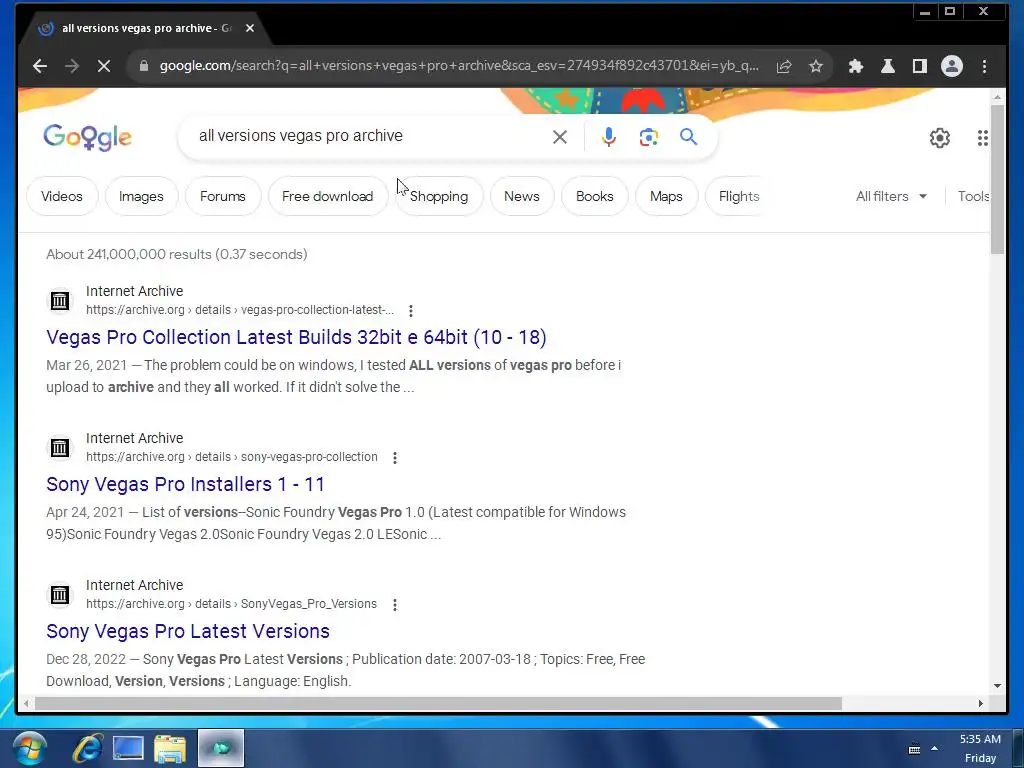1024x768 pixels.
Task: Click the Google logo
Action: pyautogui.click(x=88, y=137)
